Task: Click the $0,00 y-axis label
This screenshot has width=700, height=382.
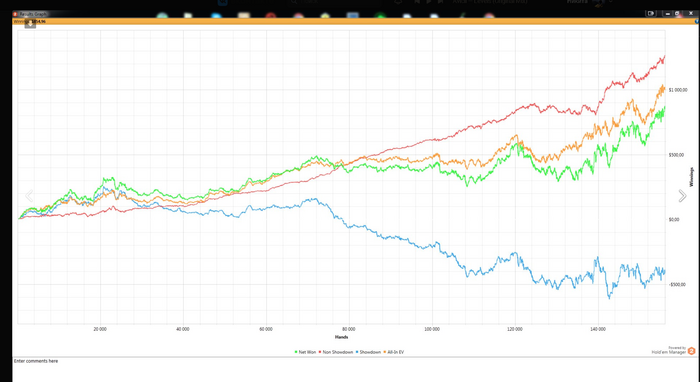Action: click(674, 219)
